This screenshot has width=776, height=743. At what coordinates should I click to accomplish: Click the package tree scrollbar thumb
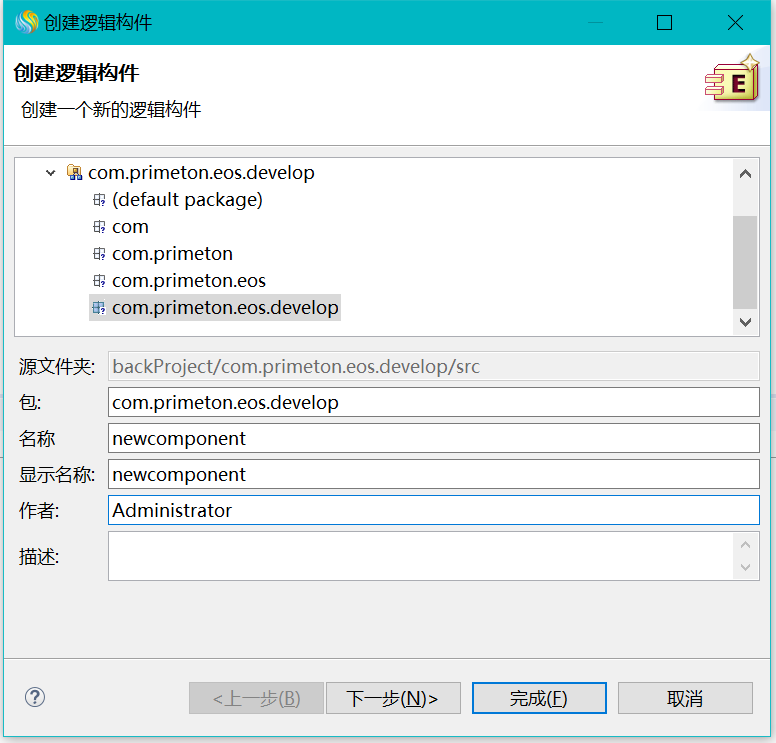(x=745, y=262)
